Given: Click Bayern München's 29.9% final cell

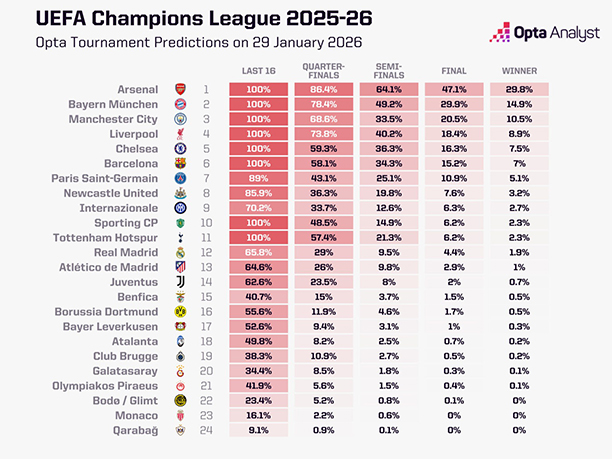Looking at the screenshot, I should coord(455,104).
